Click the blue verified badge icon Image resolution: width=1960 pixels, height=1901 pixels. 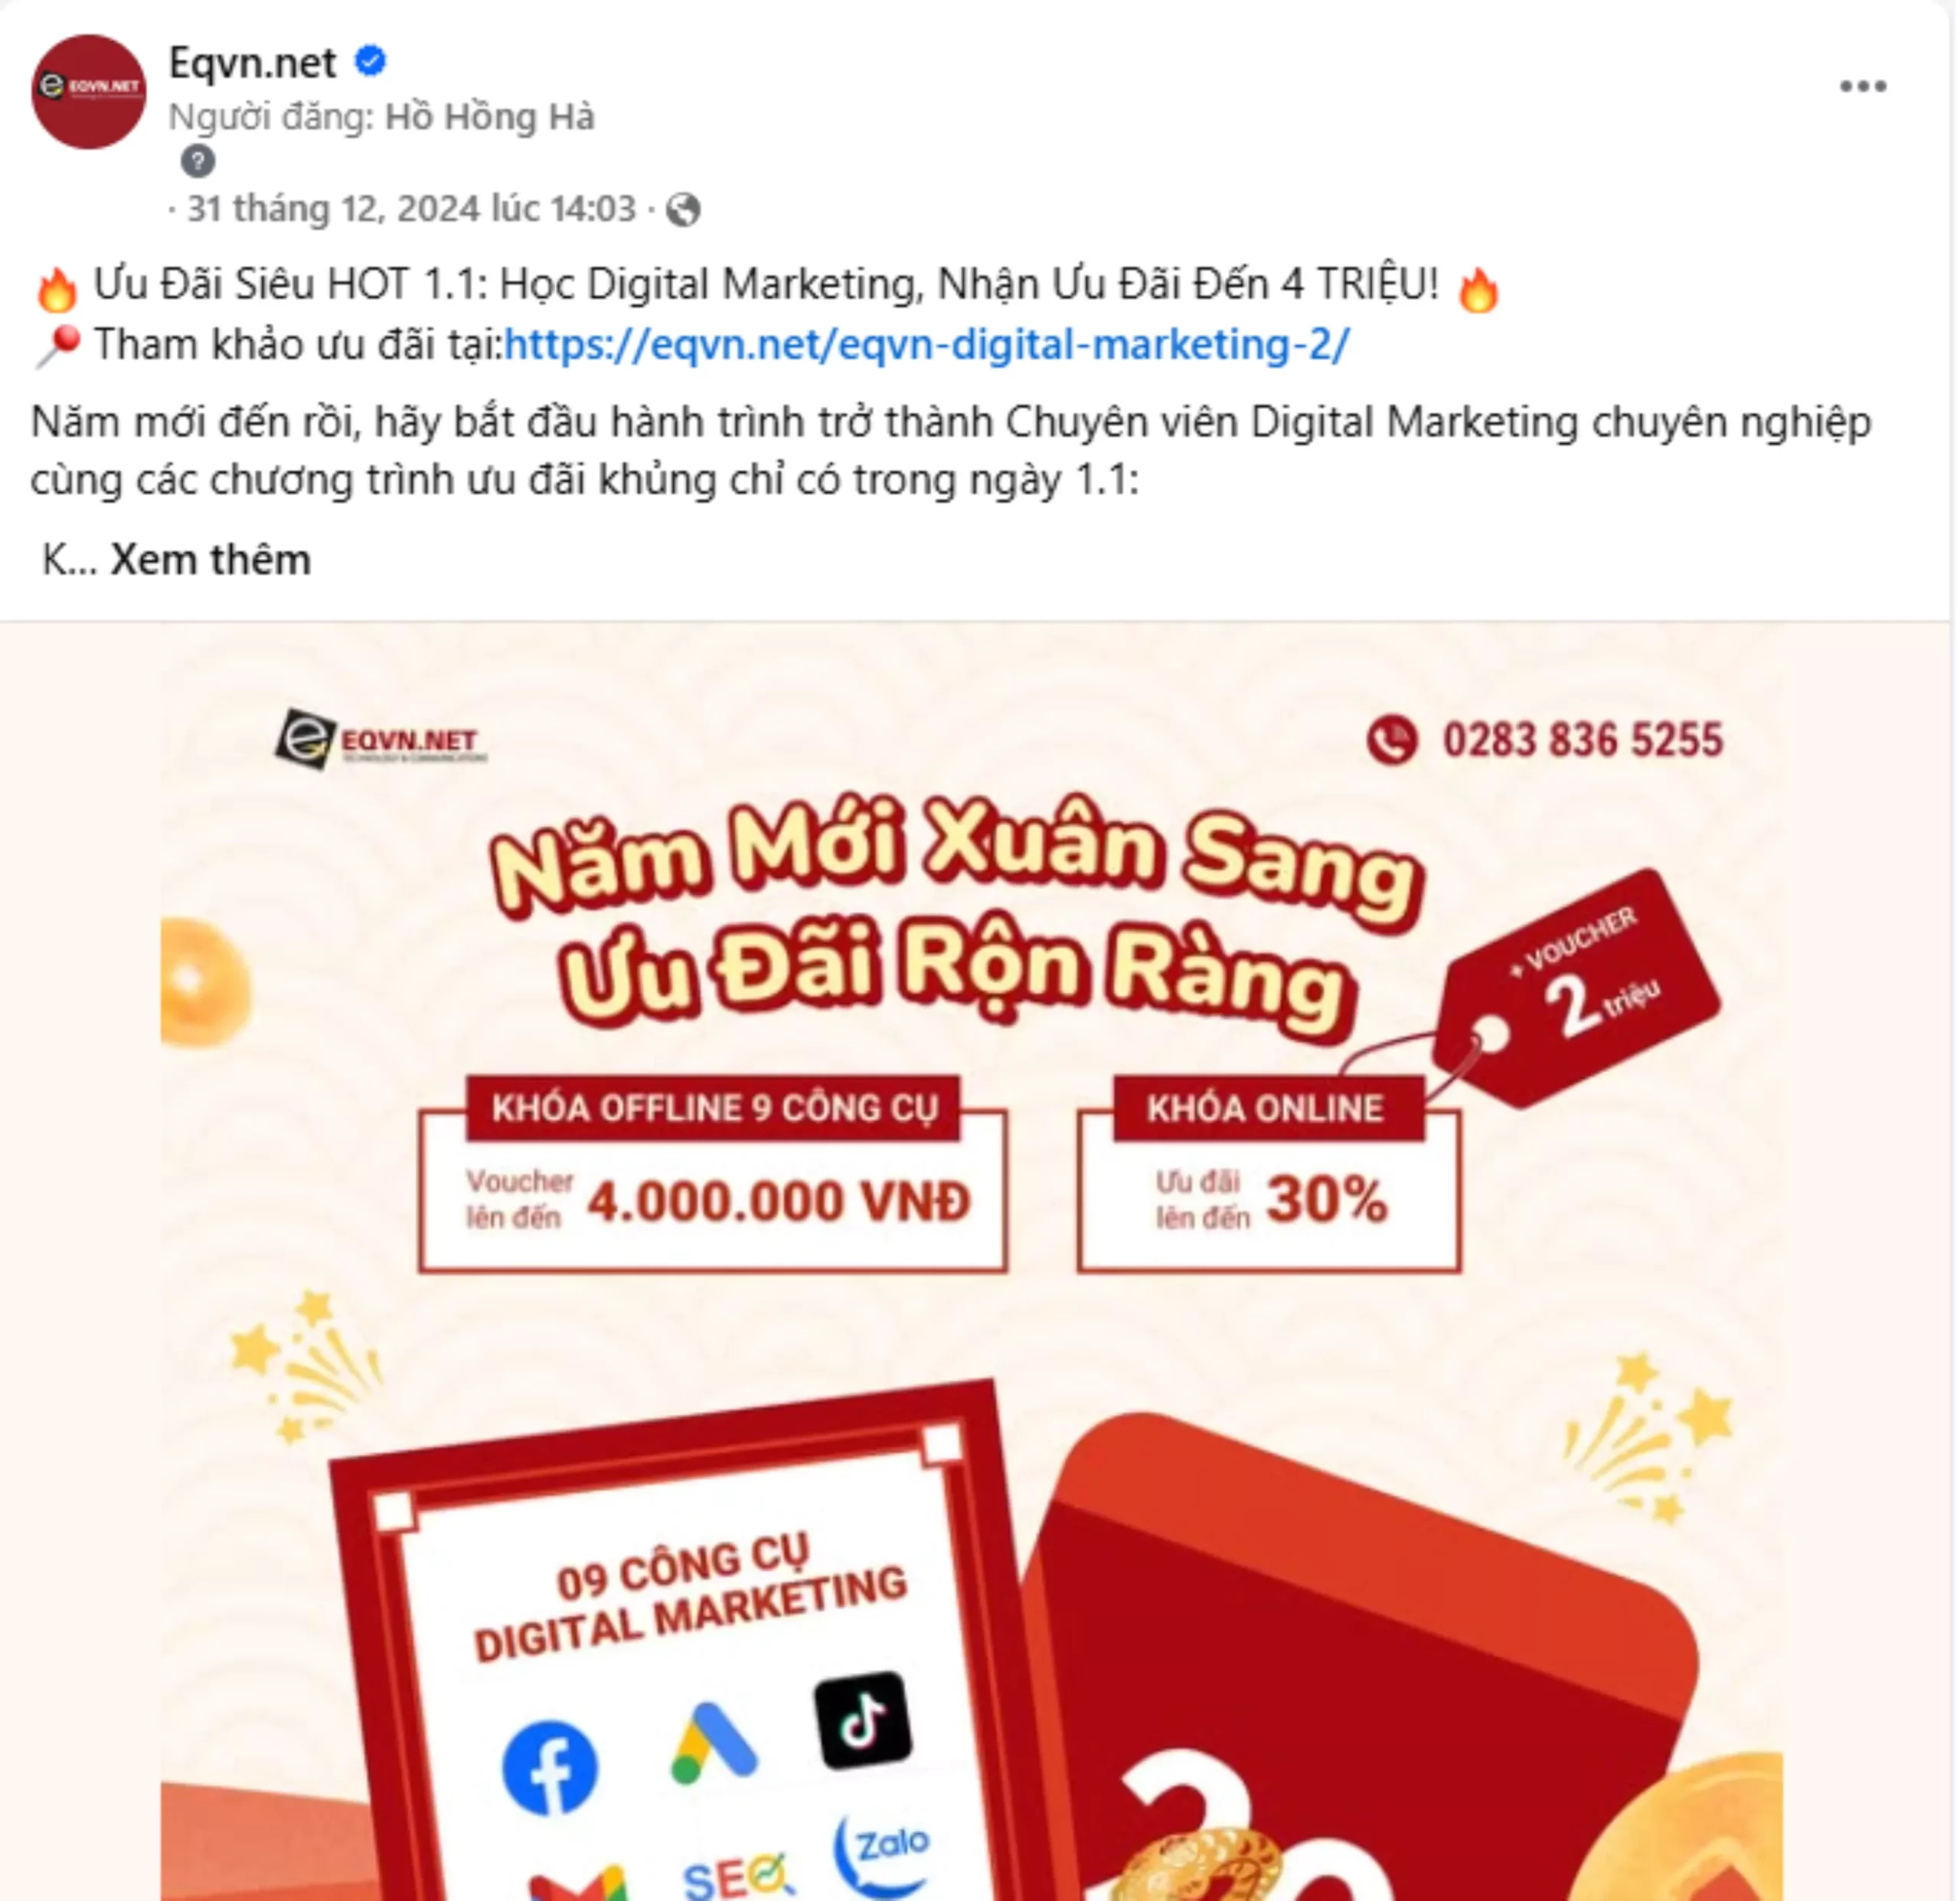click(x=371, y=62)
